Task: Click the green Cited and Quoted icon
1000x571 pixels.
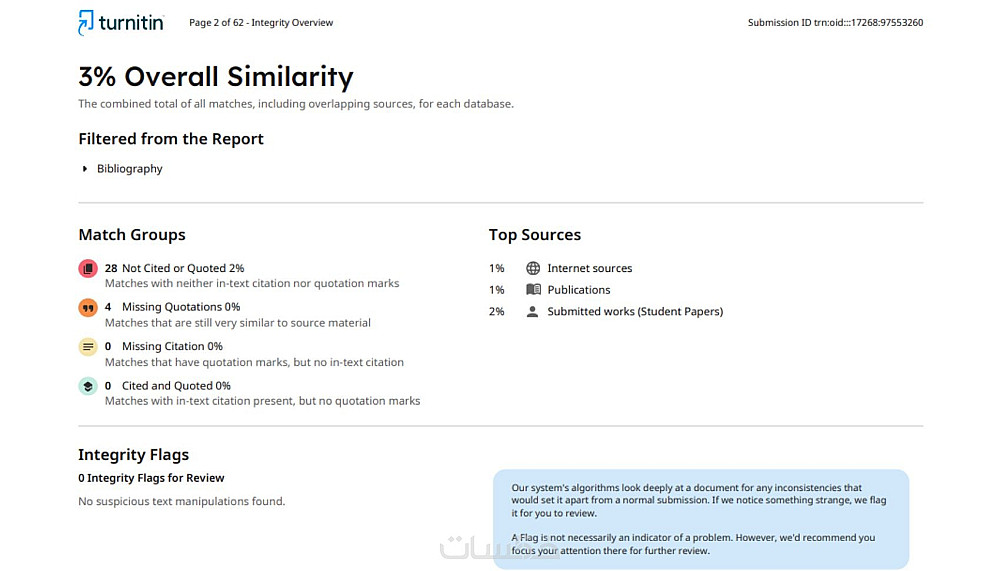Action: tap(88, 386)
